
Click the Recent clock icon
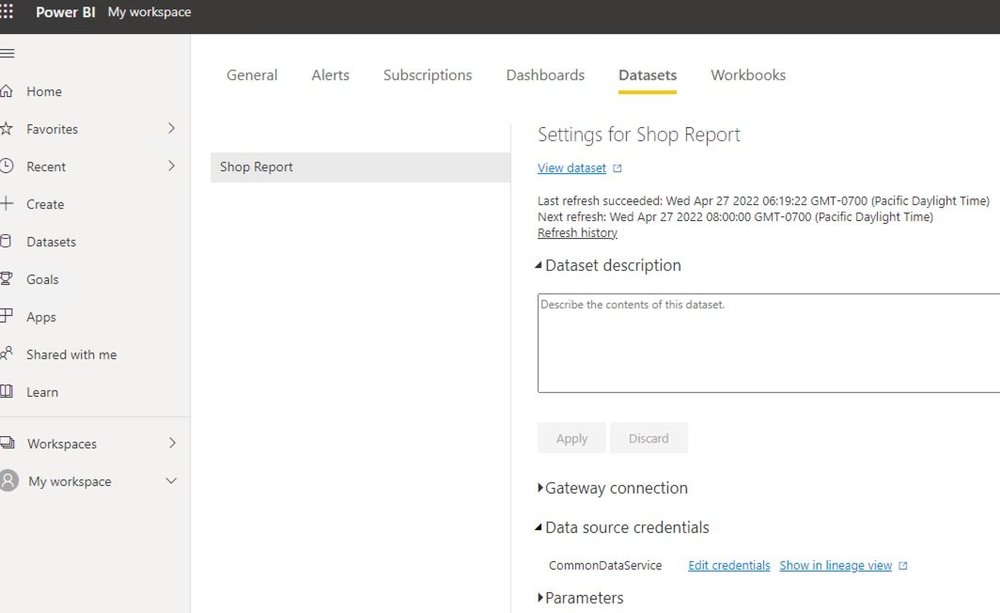click(6, 166)
